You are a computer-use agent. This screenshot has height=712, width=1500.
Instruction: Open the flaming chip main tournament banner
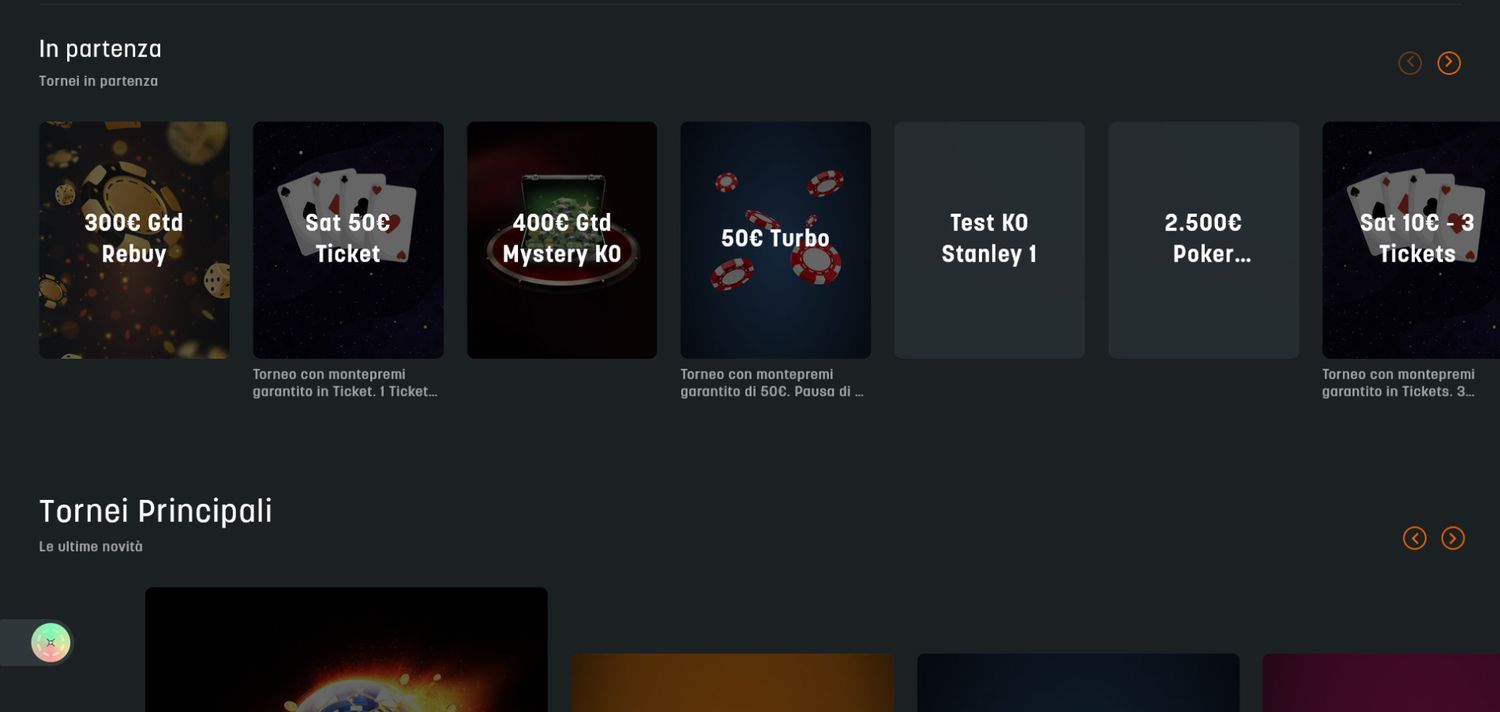coord(346,650)
